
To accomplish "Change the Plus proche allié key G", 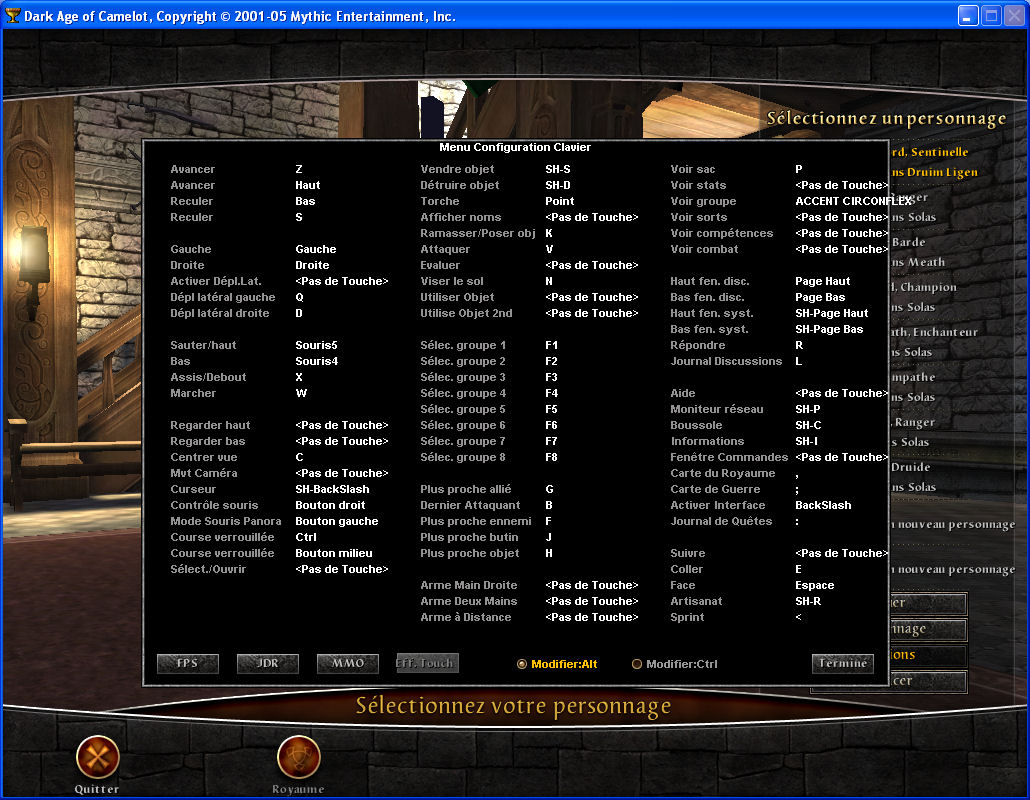I will click(x=549, y=489).
